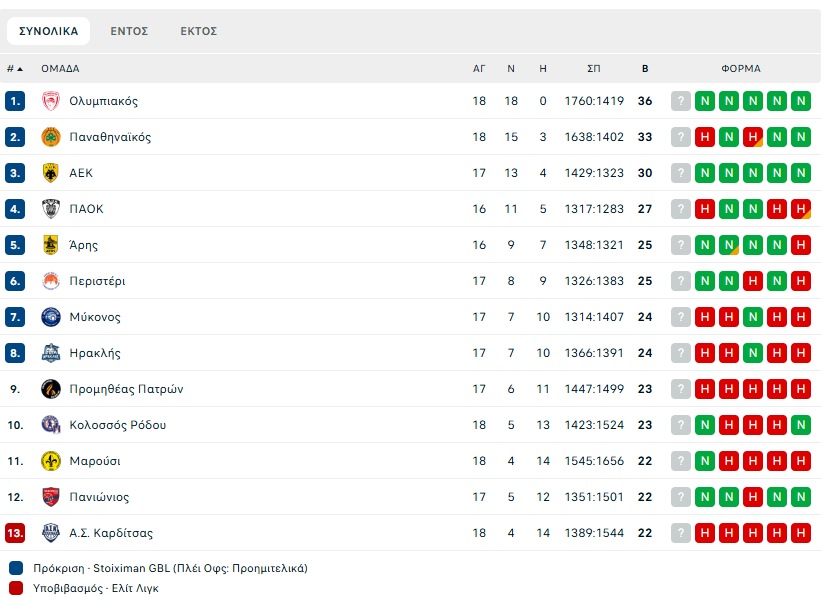Click the Μαρούσι yellow team logo
This screenshot has height=612, width=825.
pos(51,461)
